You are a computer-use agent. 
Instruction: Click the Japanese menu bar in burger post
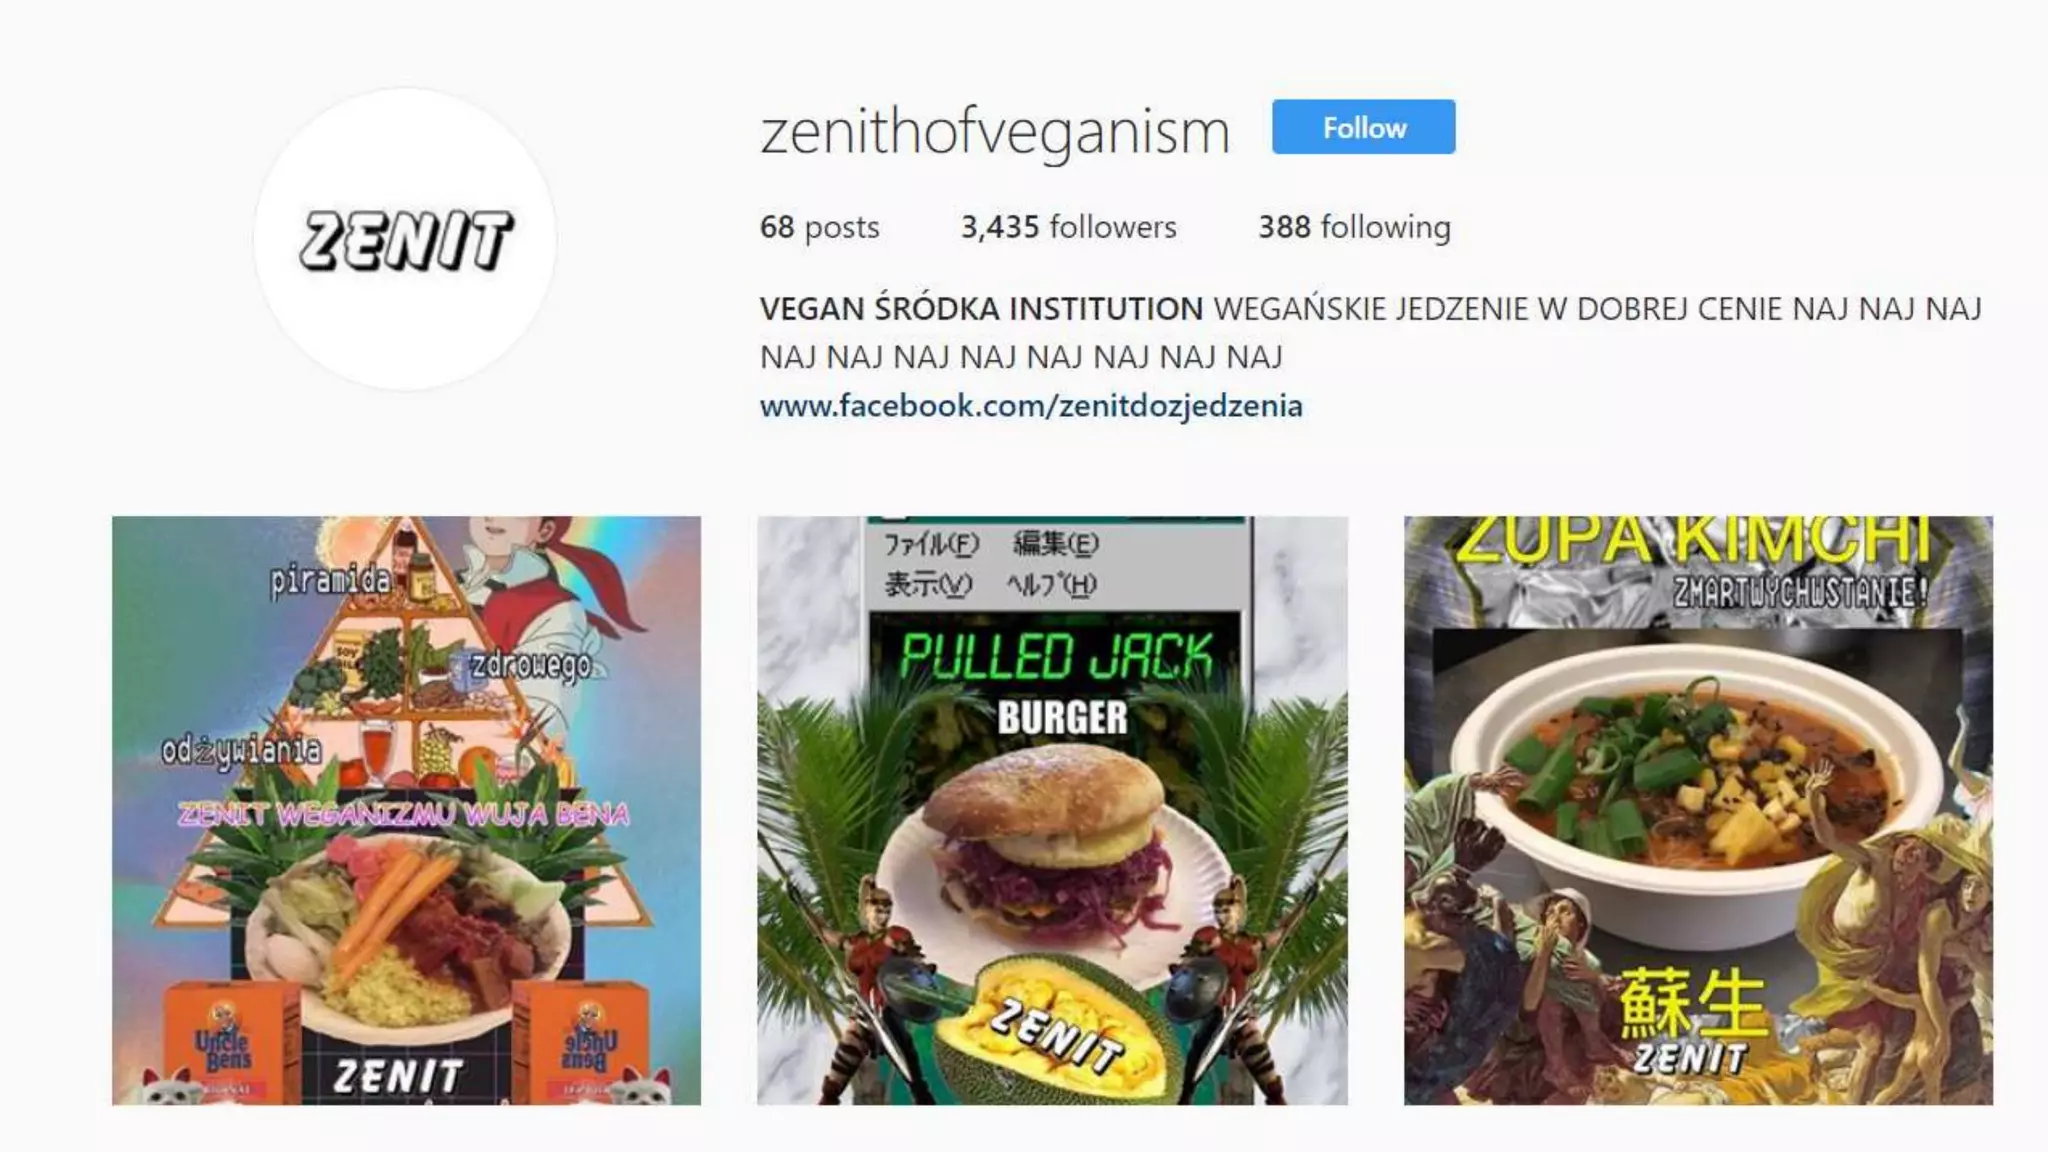(x=991, y=563)
